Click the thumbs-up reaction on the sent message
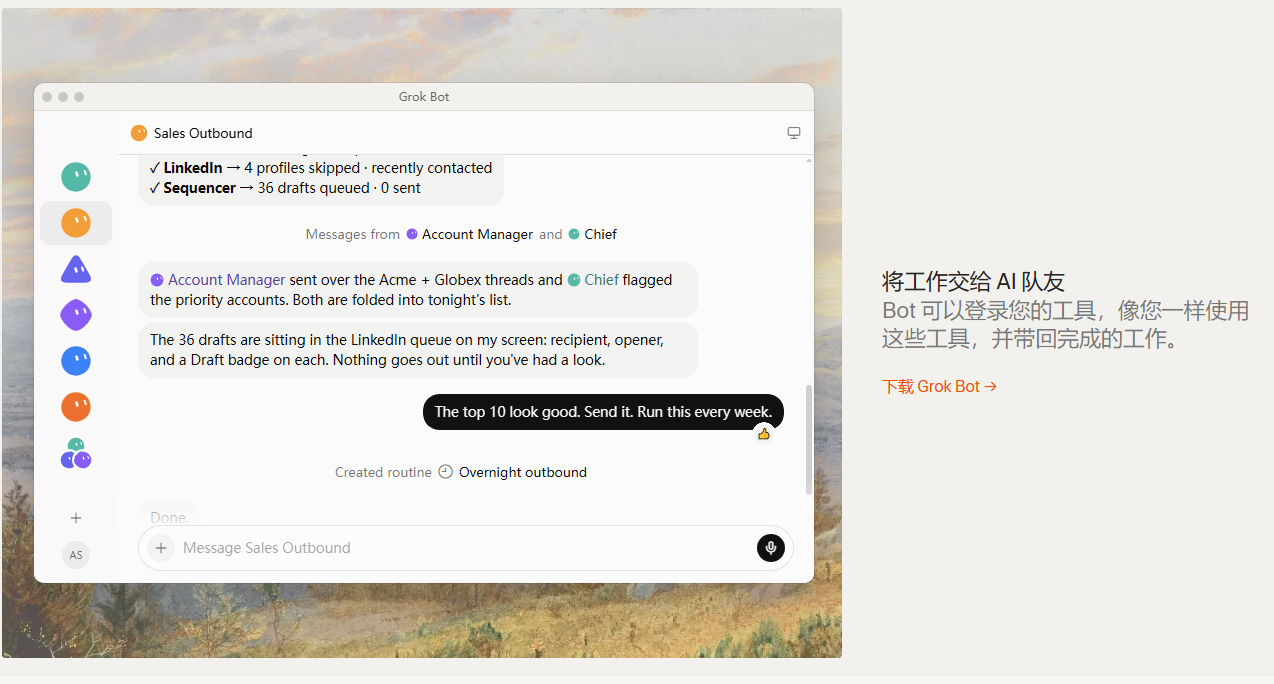This screenshot has height=684, width=1274. 764,434
